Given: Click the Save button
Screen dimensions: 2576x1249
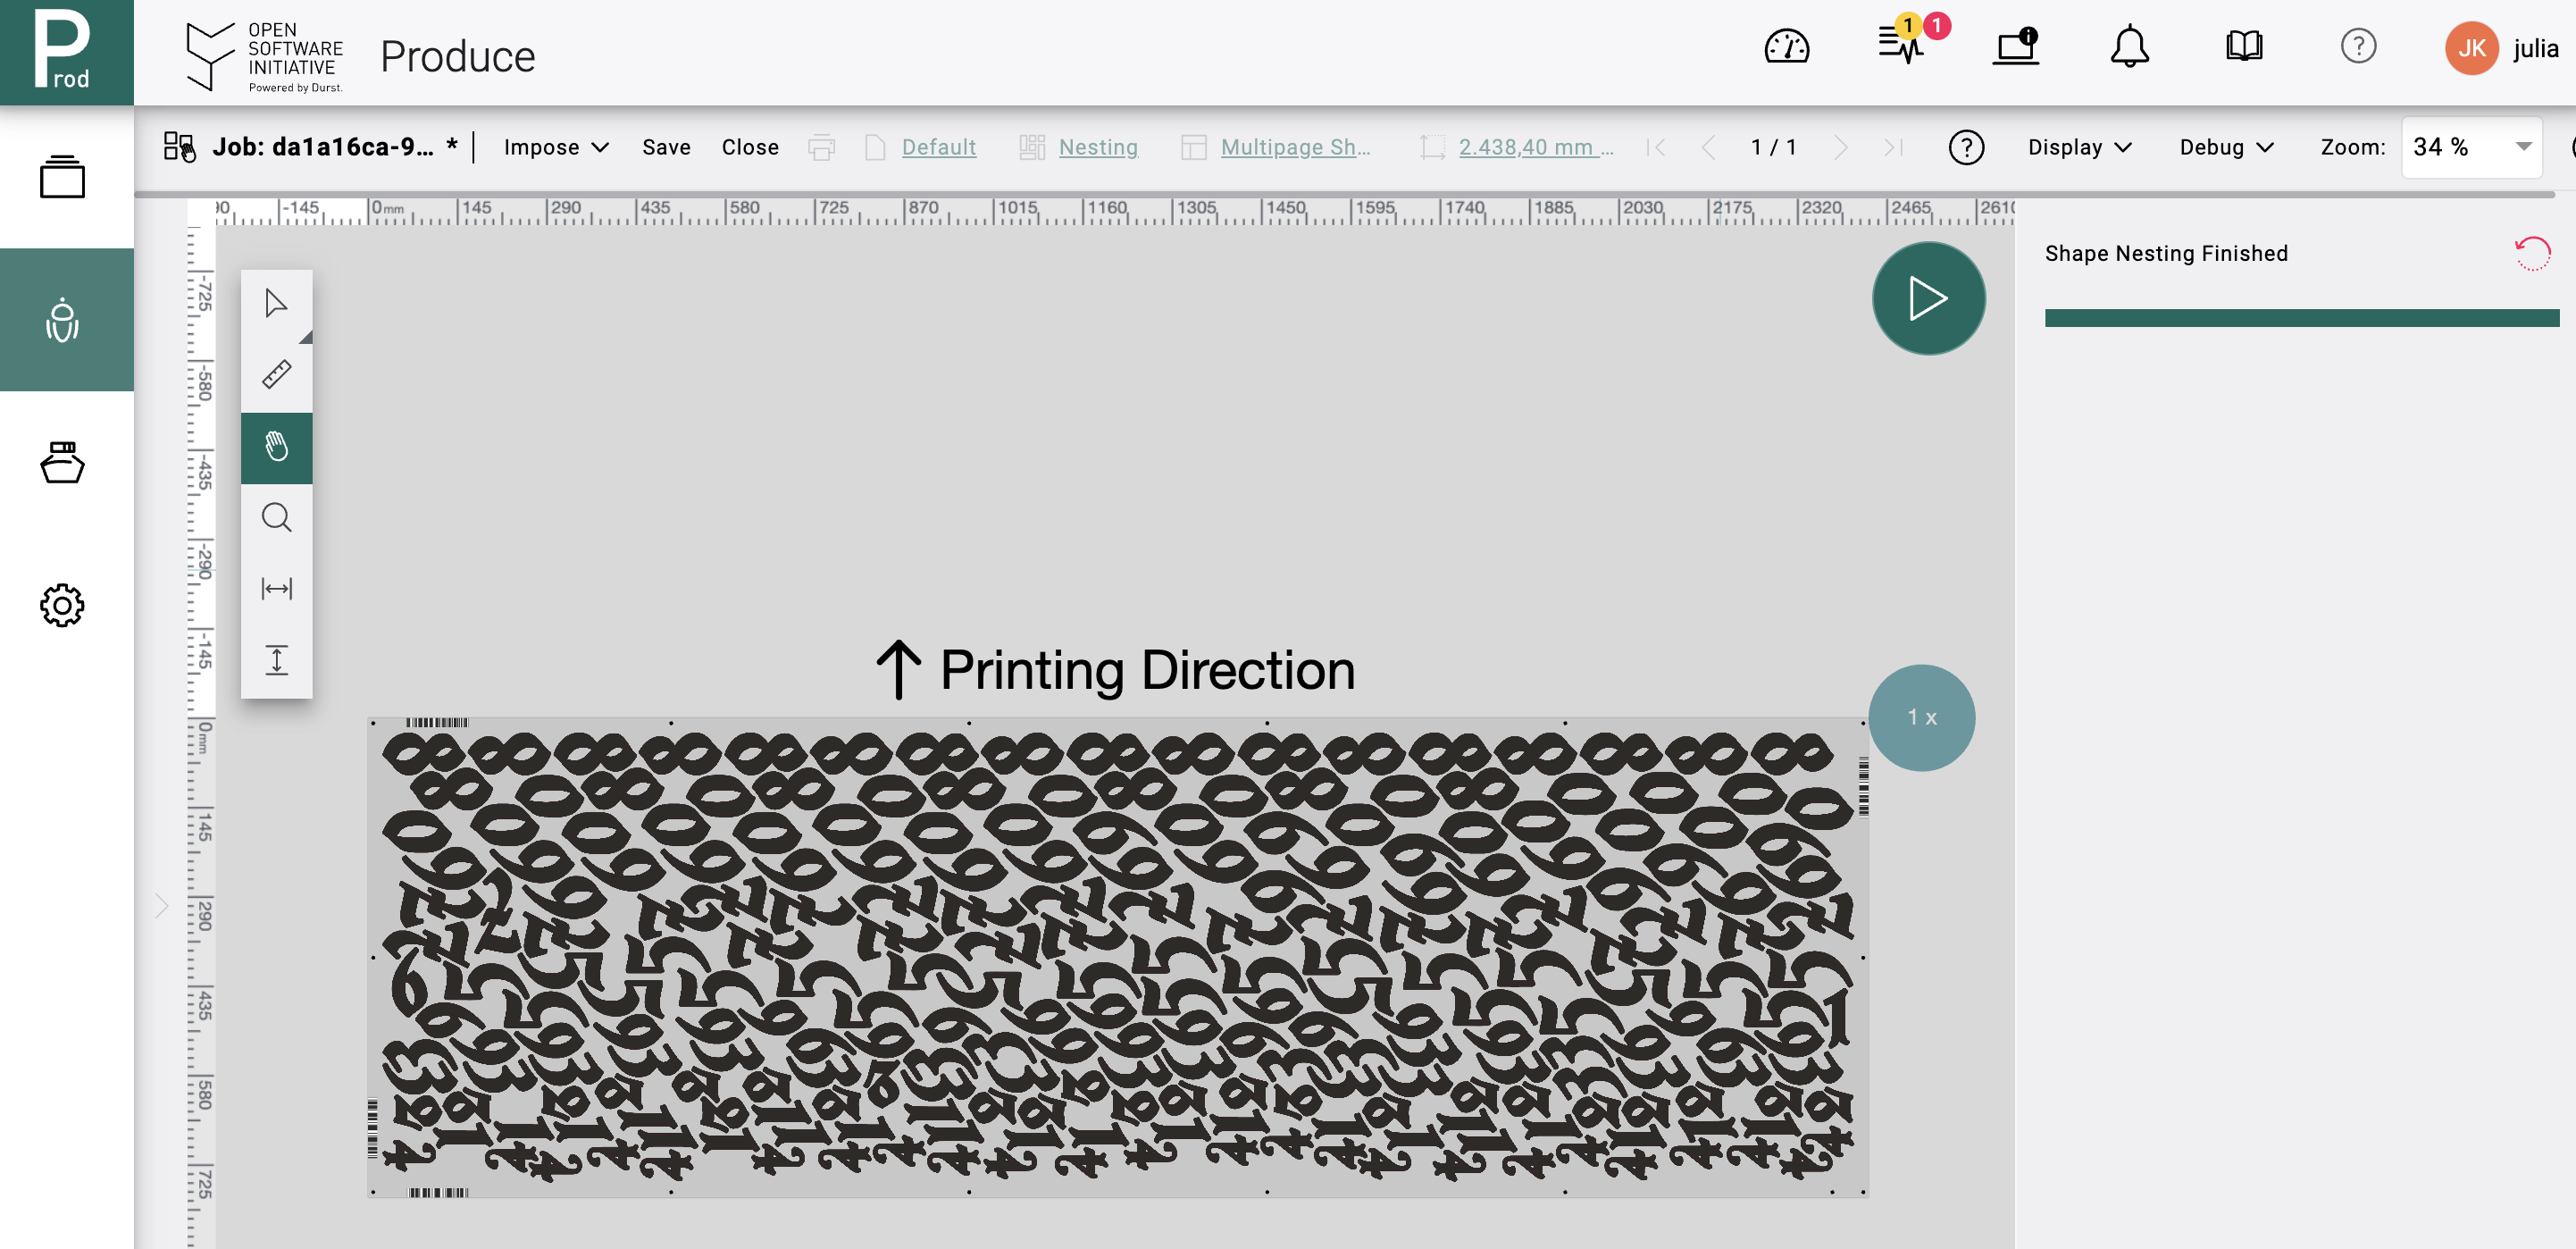Looking at the screenshot, I should [666, 147].
